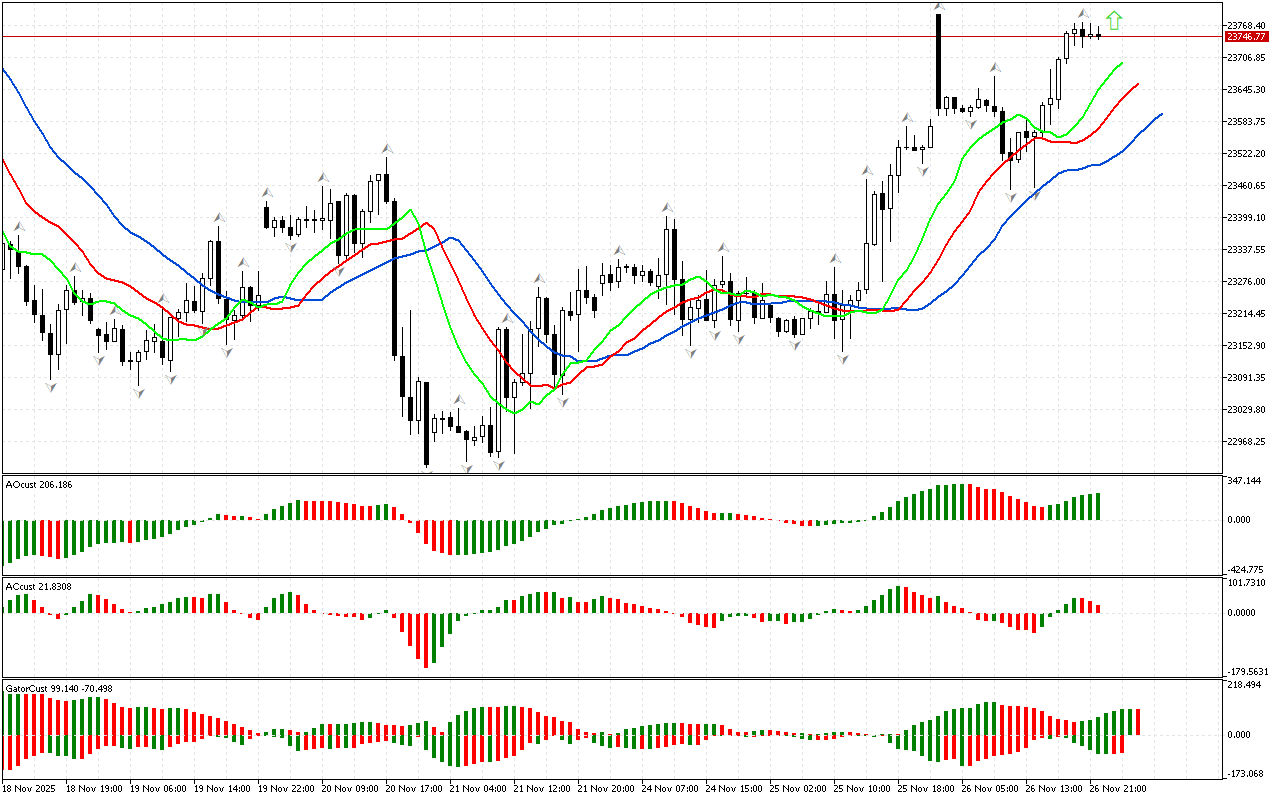Image resolution: width=1280 pixels, height=800 pixels.
Task: Click the 23768.40 price scale label
Action: (x=1244, y=25)
